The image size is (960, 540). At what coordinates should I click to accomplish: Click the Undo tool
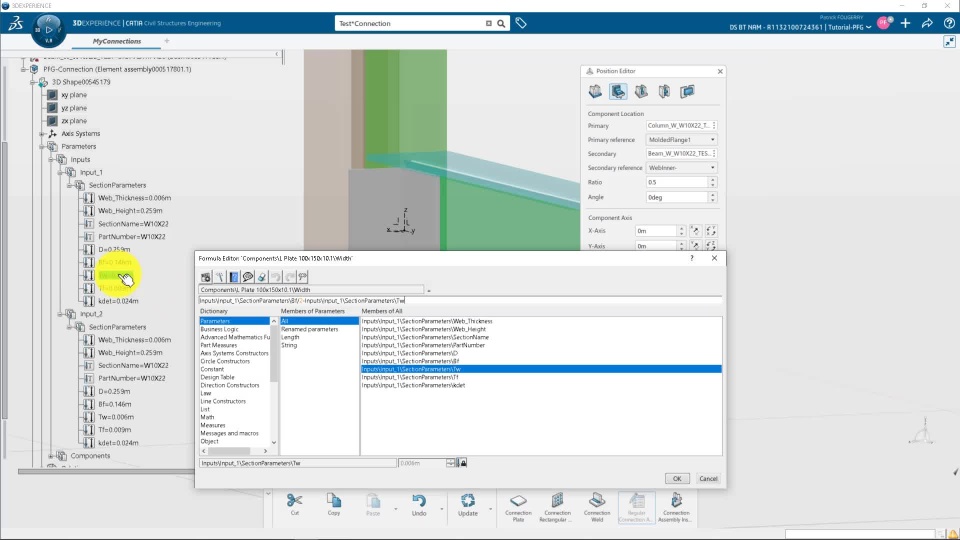click(x=419, y=505)
